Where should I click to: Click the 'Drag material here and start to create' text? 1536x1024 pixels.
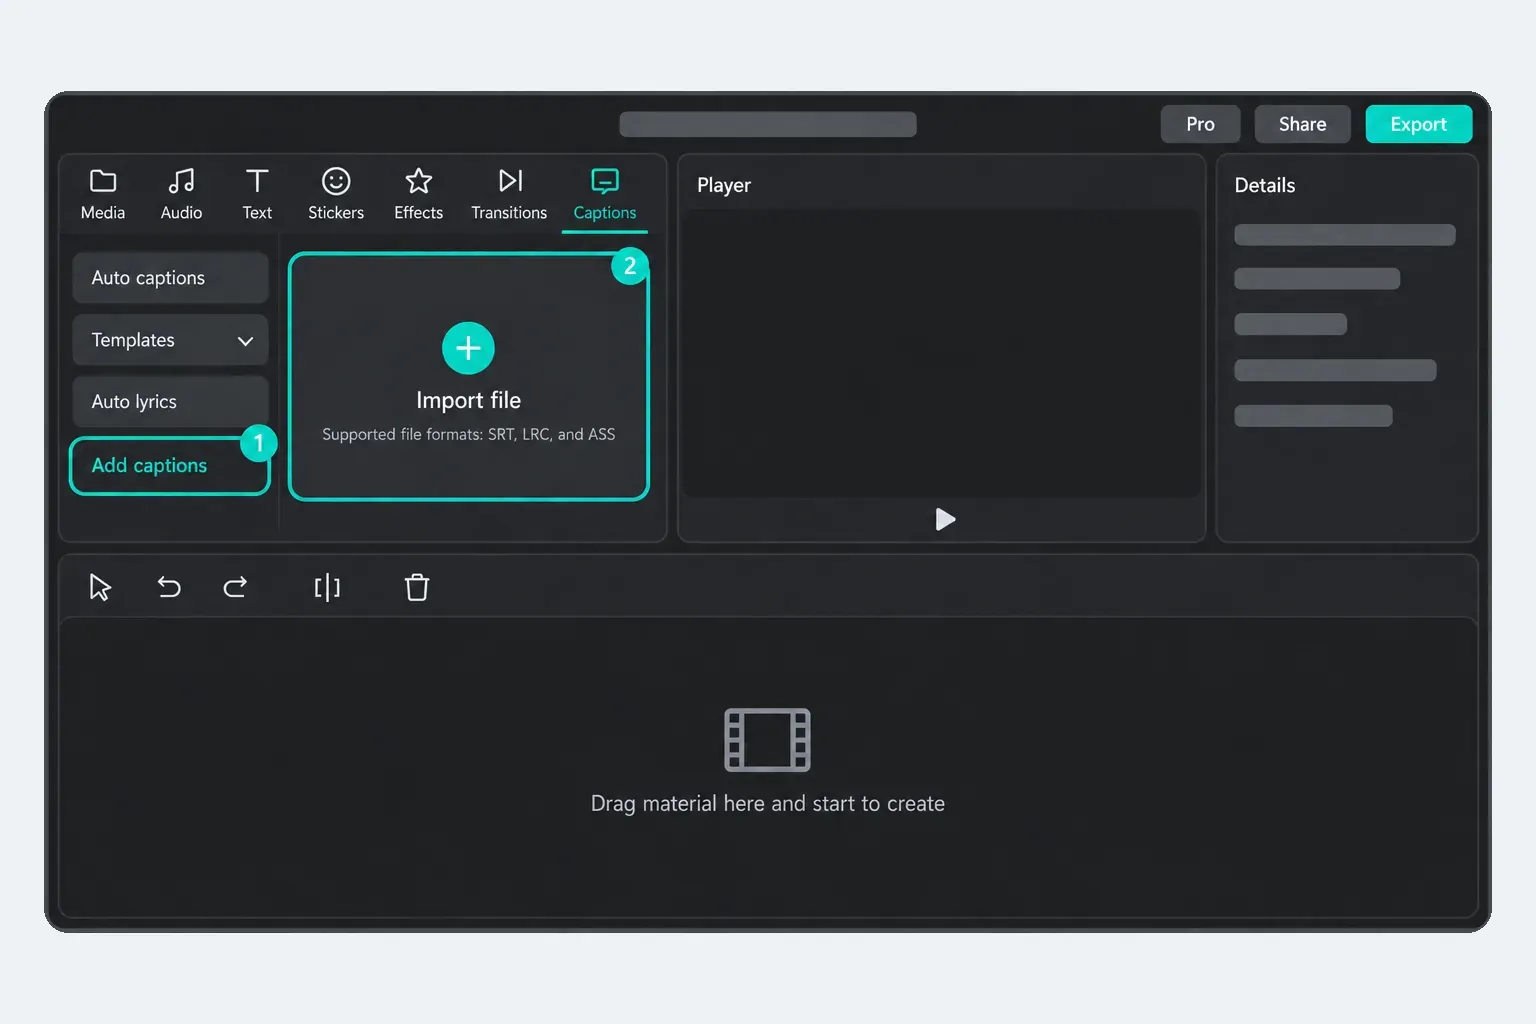767,804
